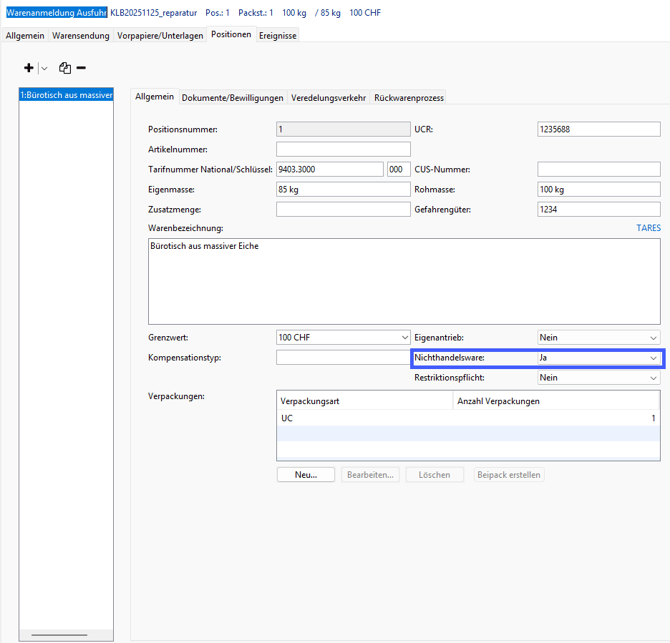Open the Eigenantrieb dropdown
Screen dimensions: 670x643
(653, 338)
